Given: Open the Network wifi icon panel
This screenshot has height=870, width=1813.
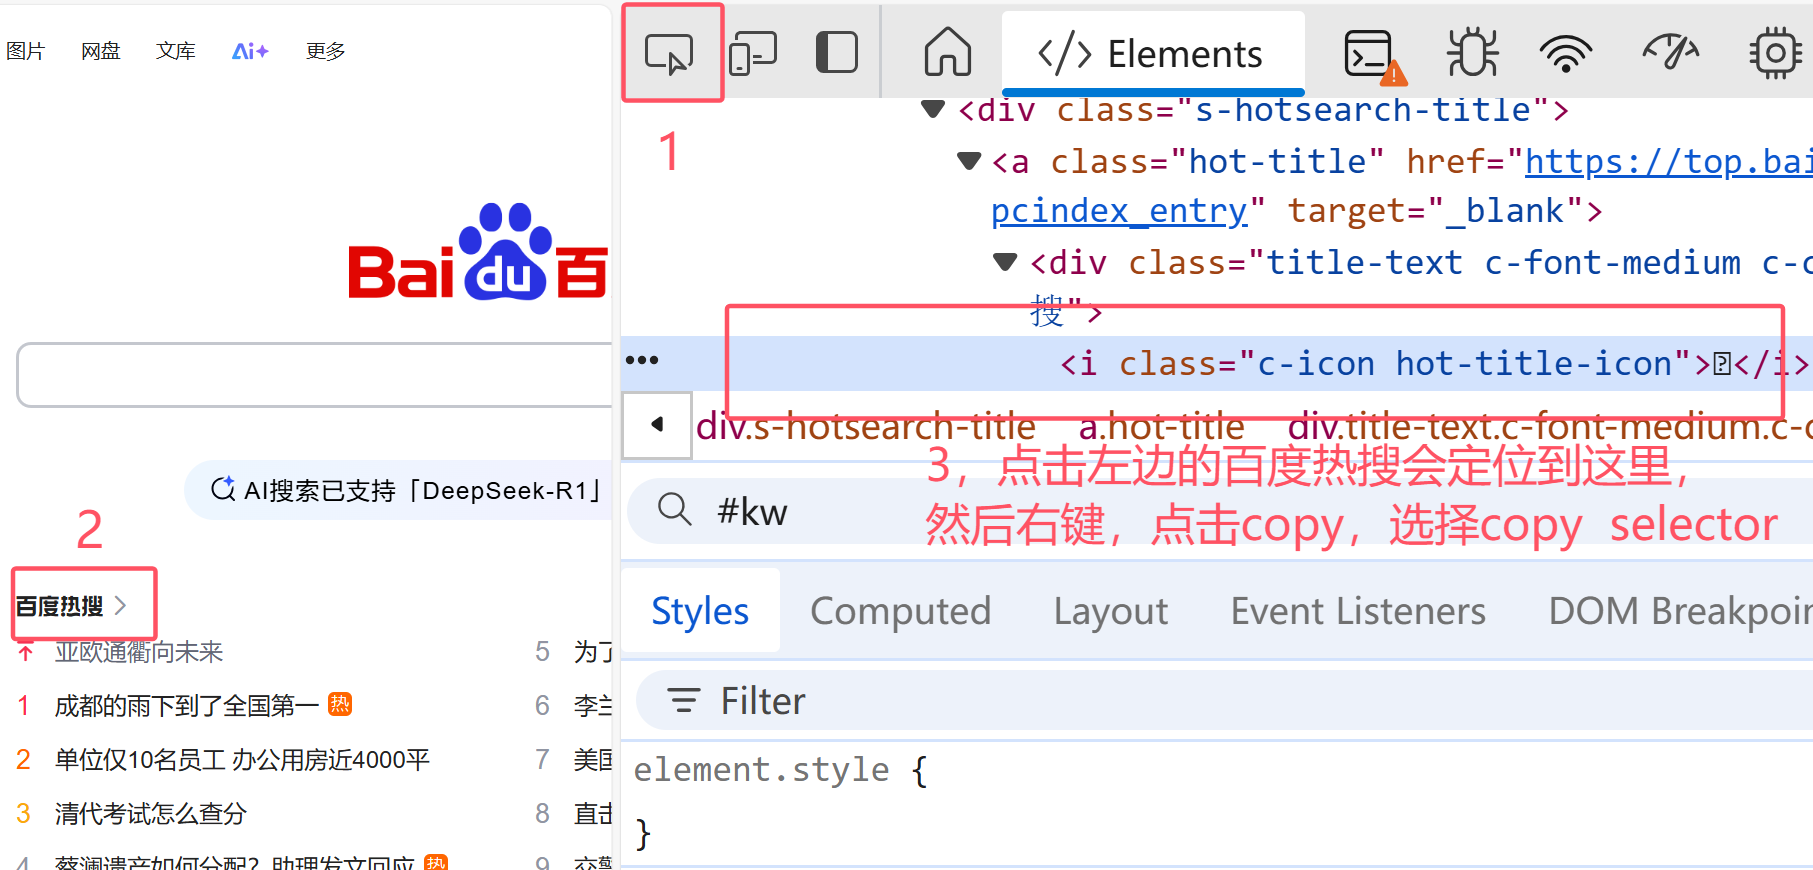Looking at the screenshot, I should click(x=1566, y=53).
